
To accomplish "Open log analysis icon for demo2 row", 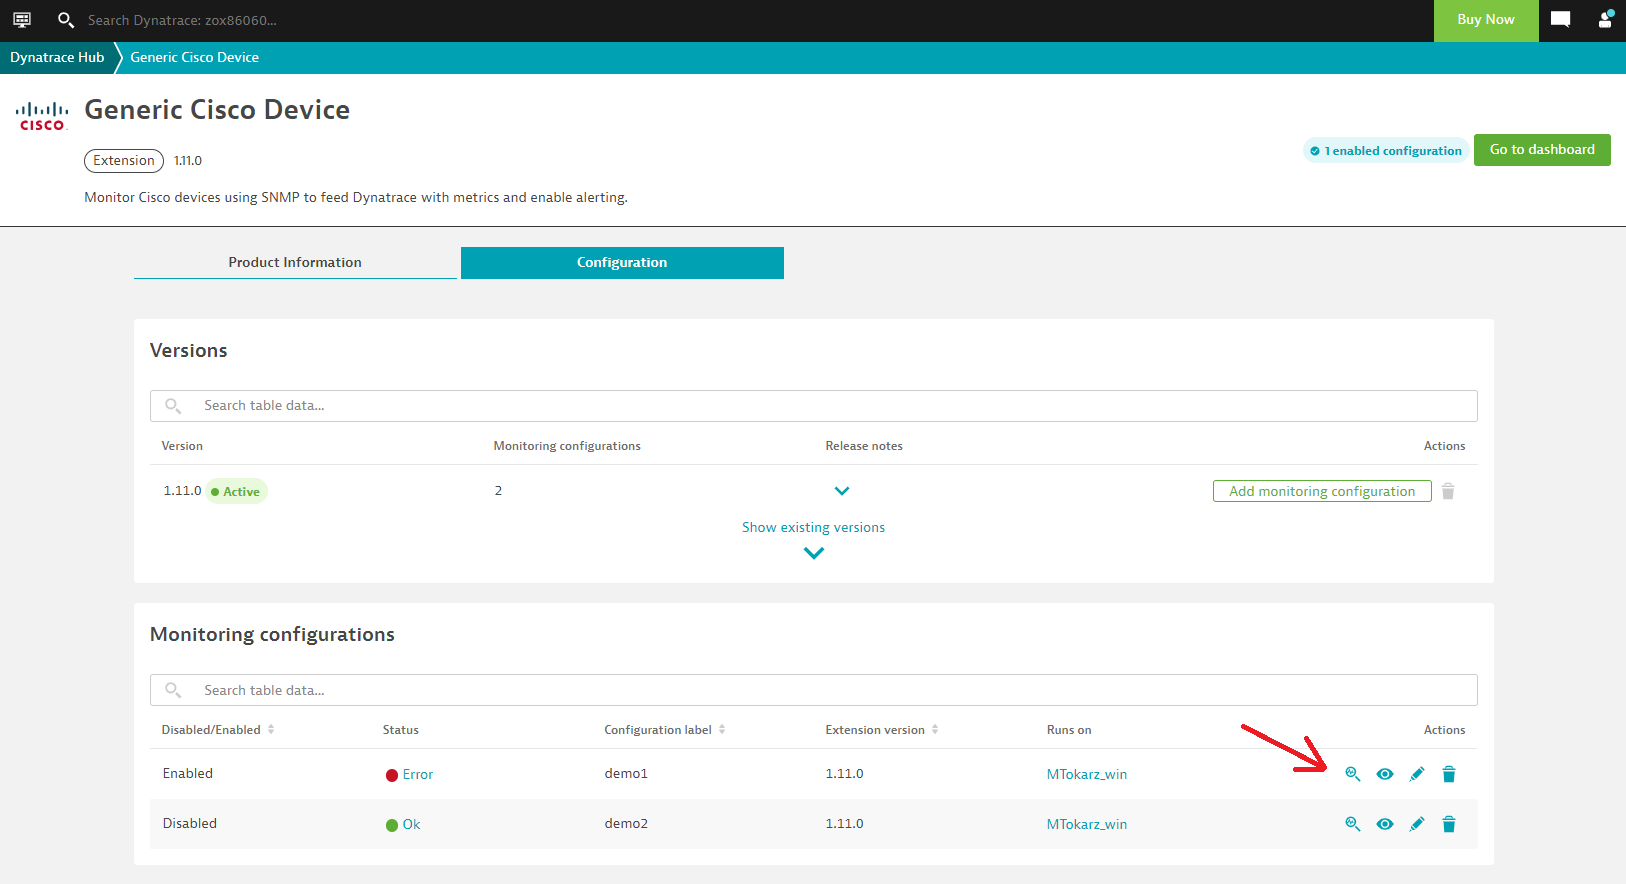I will [x=1353, y=824].
